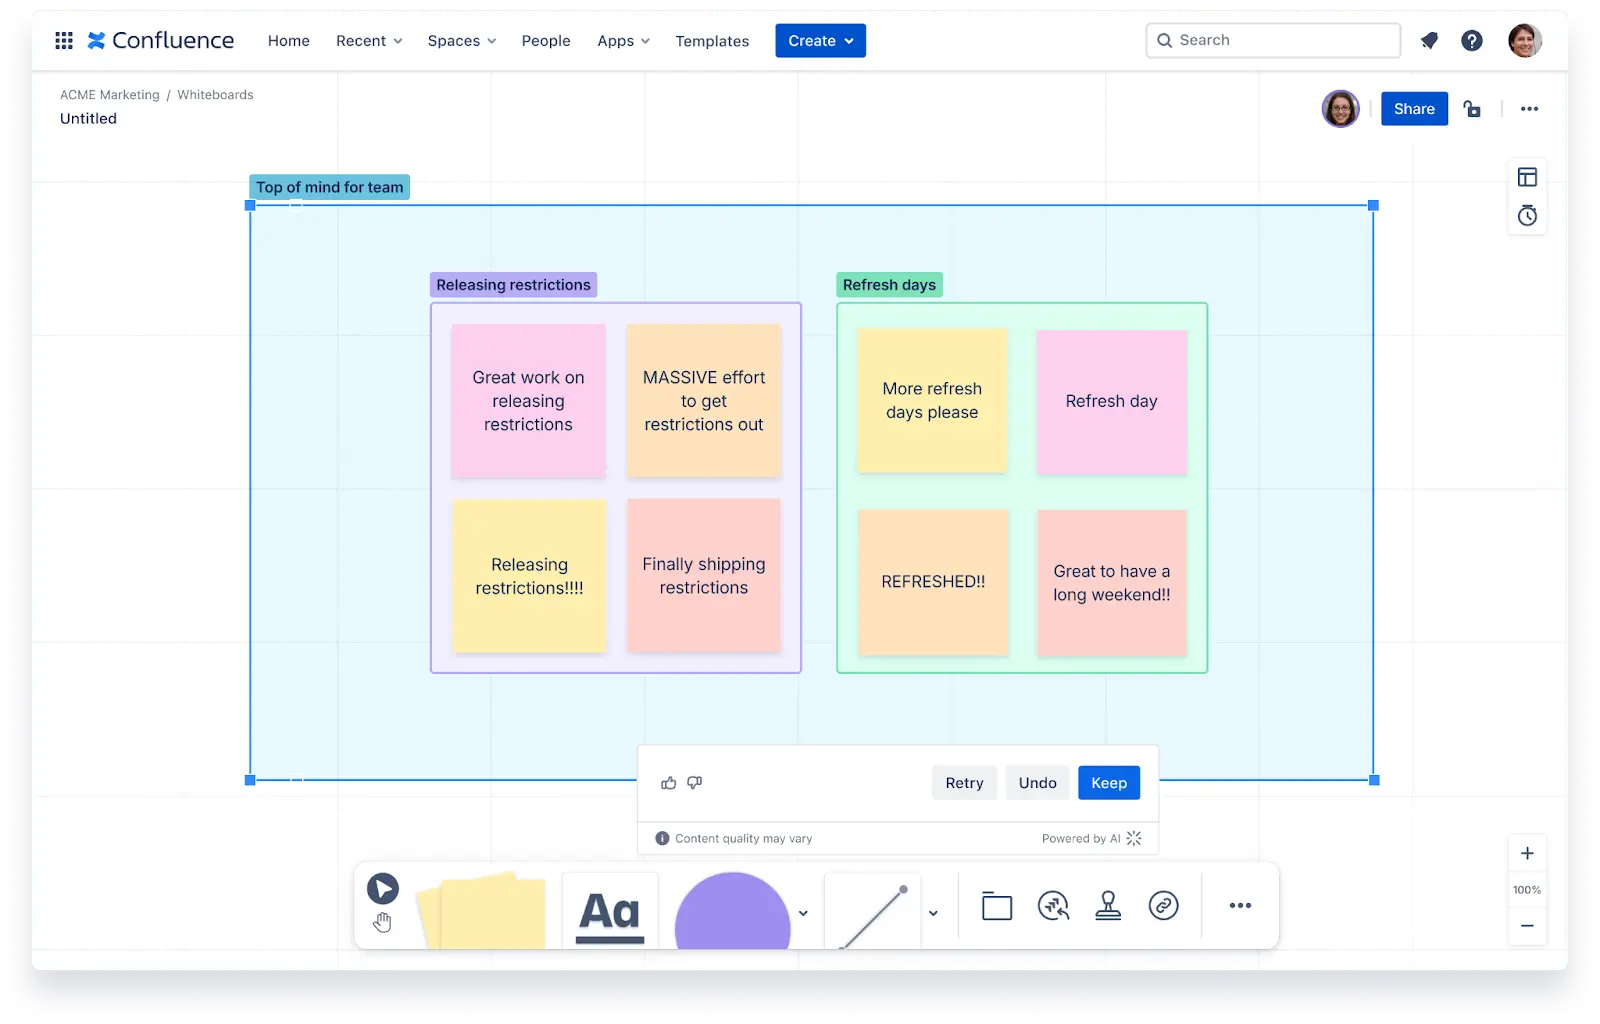
Task: Open the app switcher grid icon
Action: 64,40
